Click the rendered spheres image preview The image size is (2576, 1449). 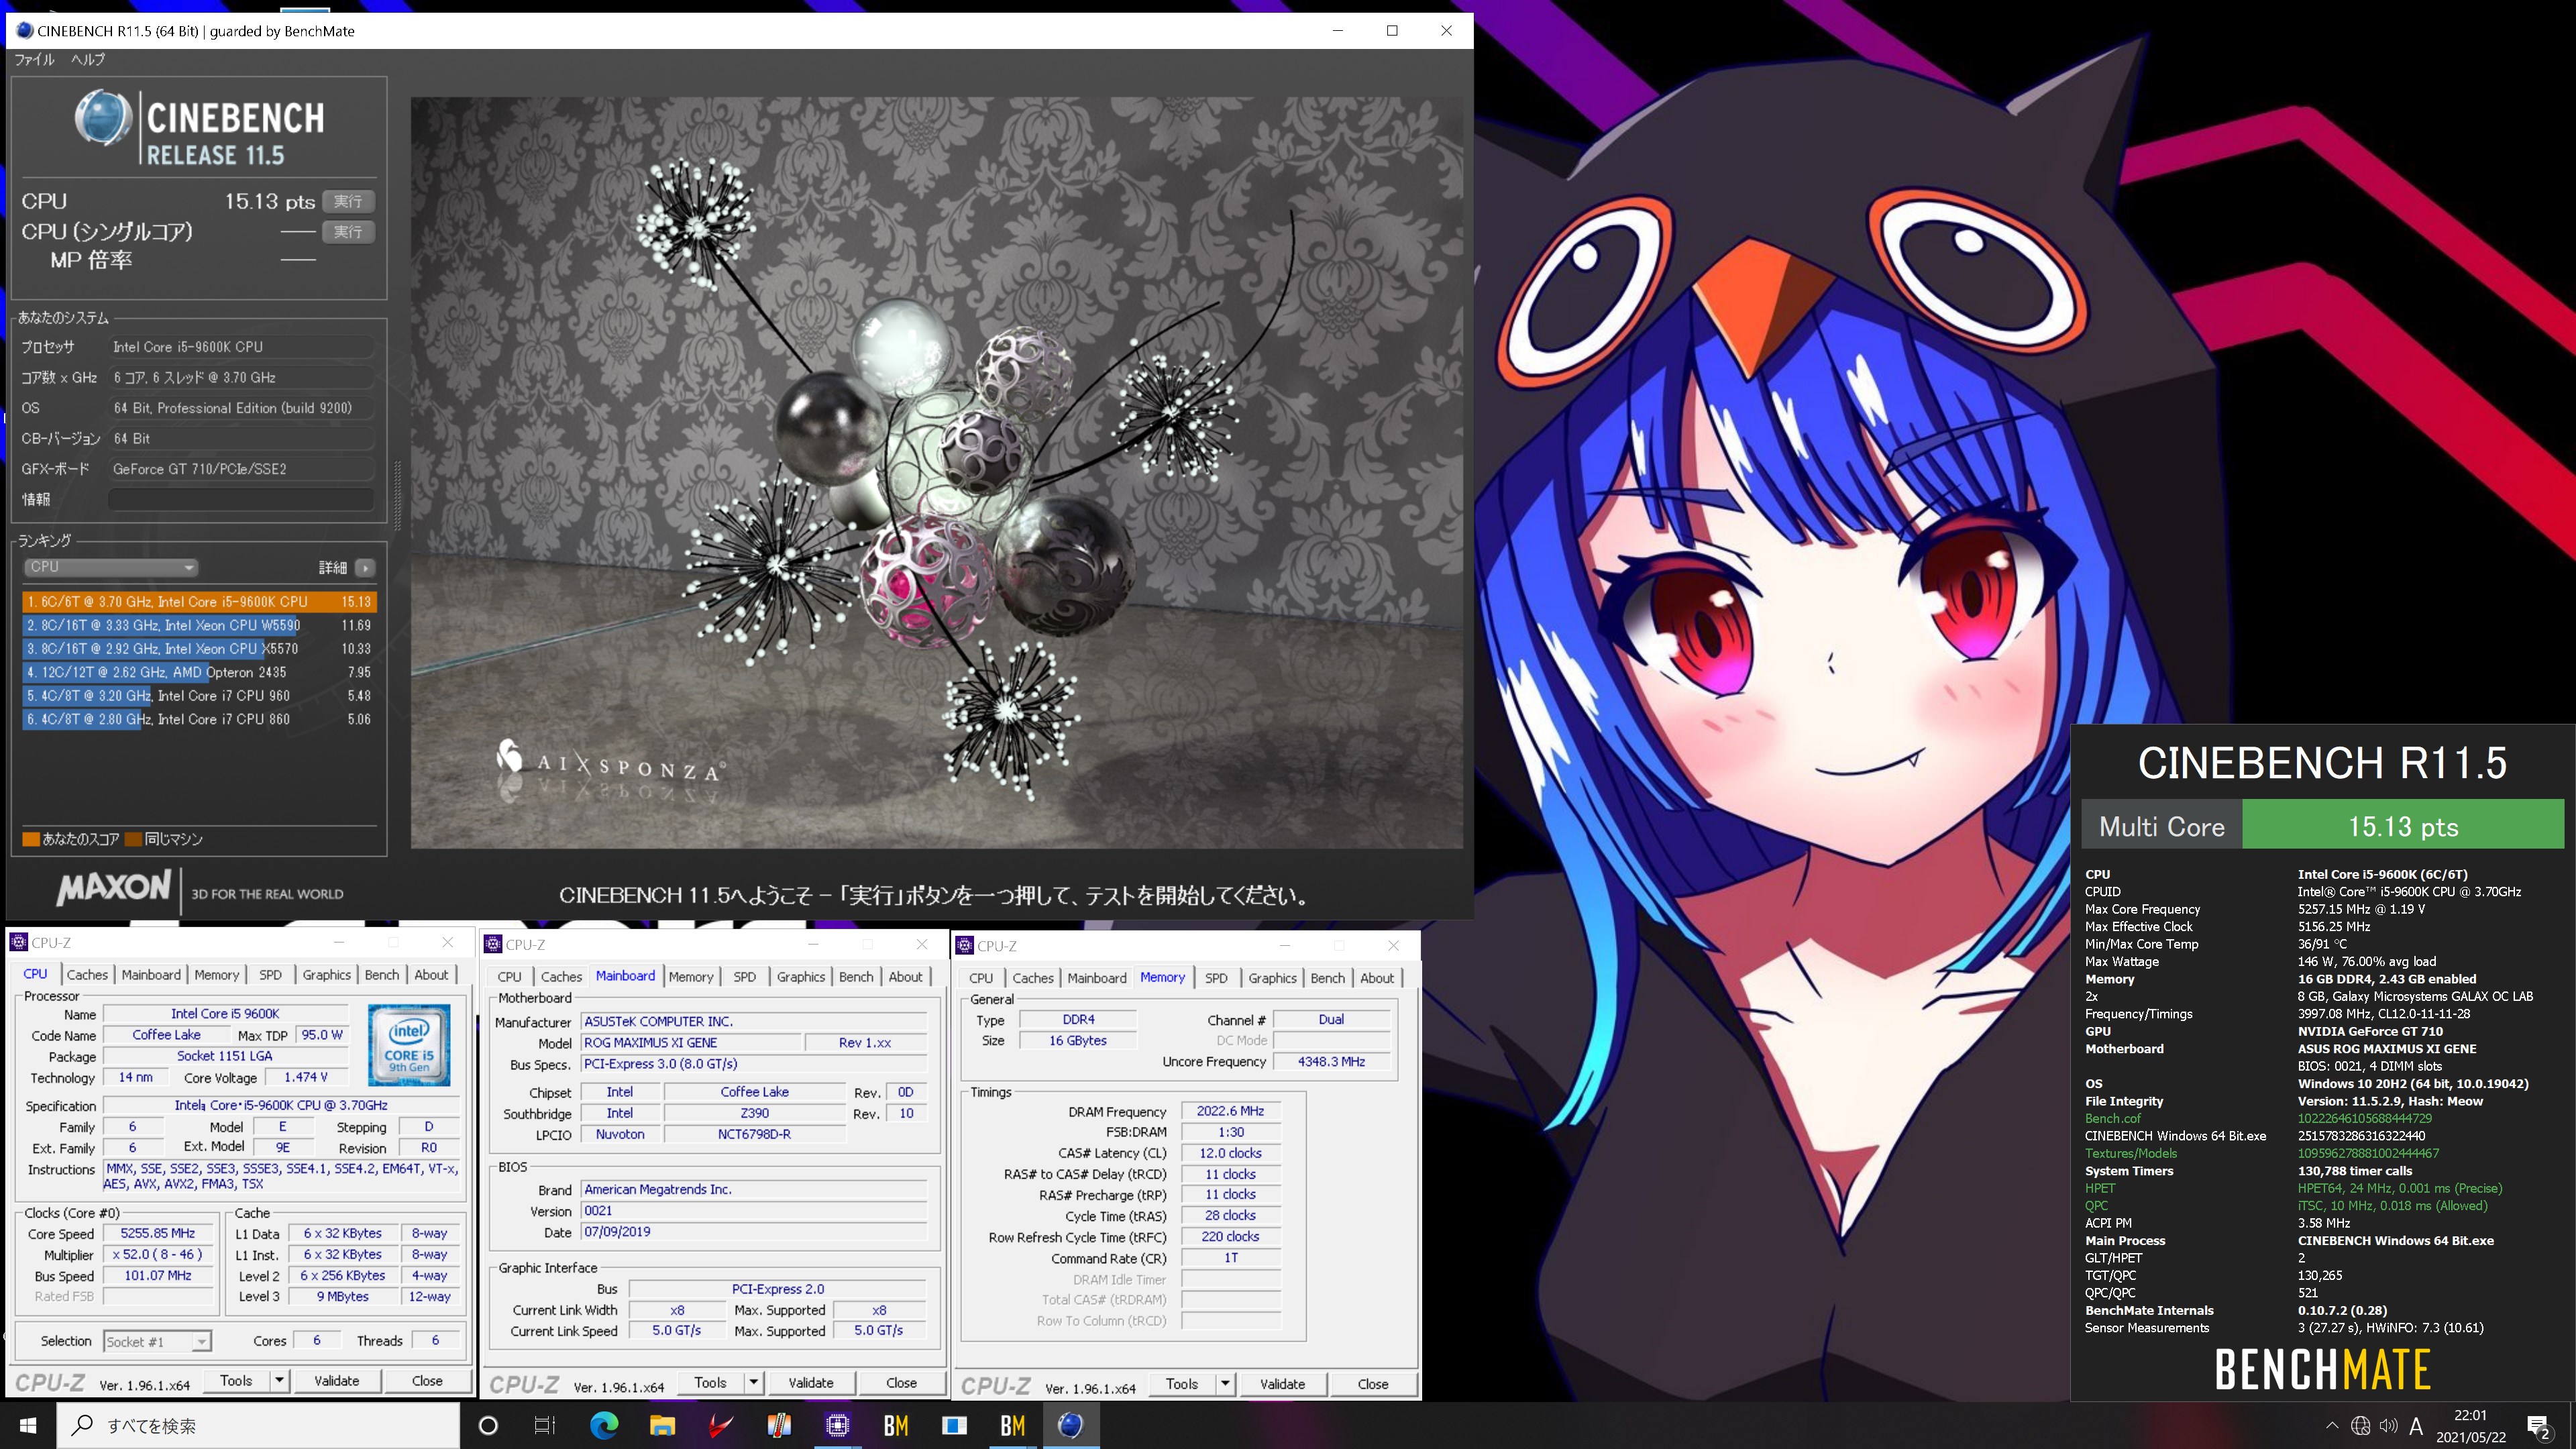(x=936, y=472)
